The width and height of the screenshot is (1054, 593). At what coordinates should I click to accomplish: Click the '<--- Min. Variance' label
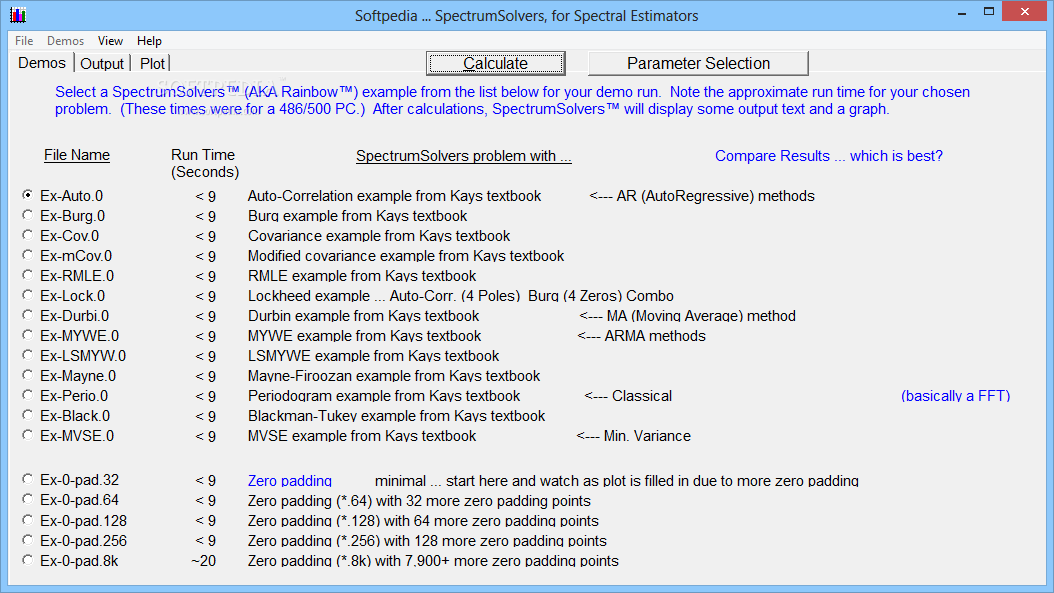tap(633, 436)
